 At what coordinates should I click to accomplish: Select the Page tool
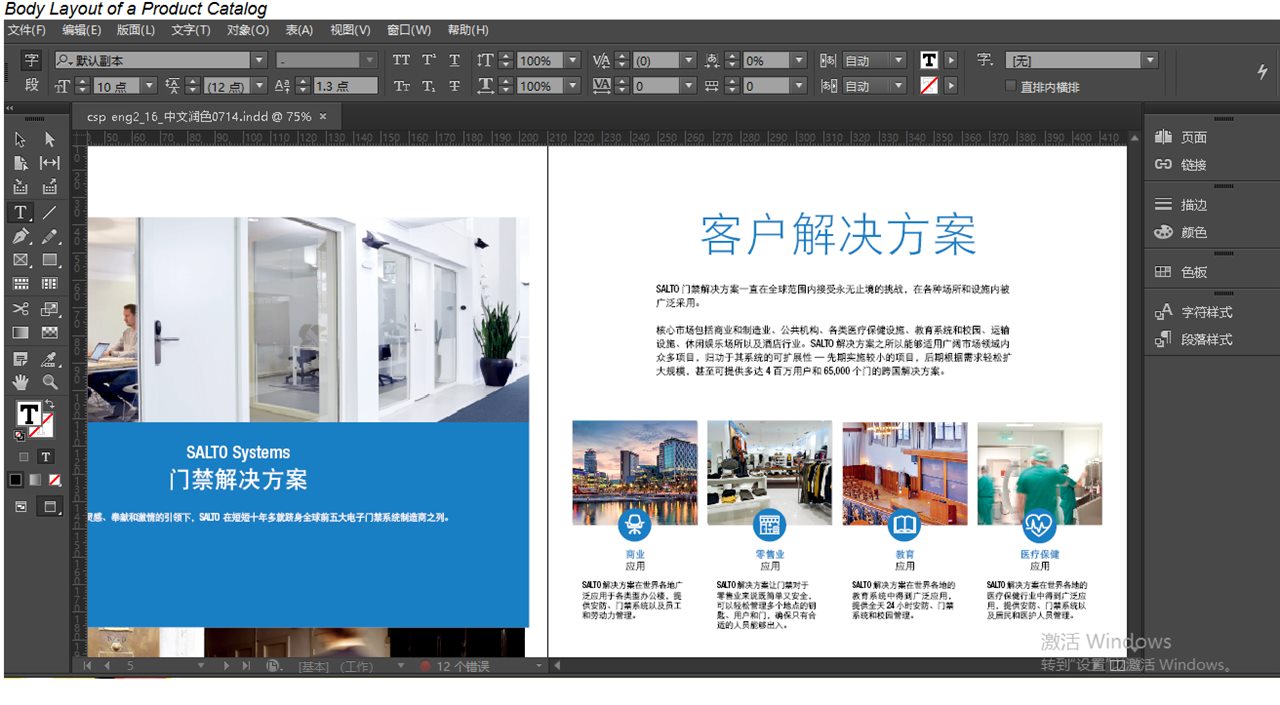(20, 163)
